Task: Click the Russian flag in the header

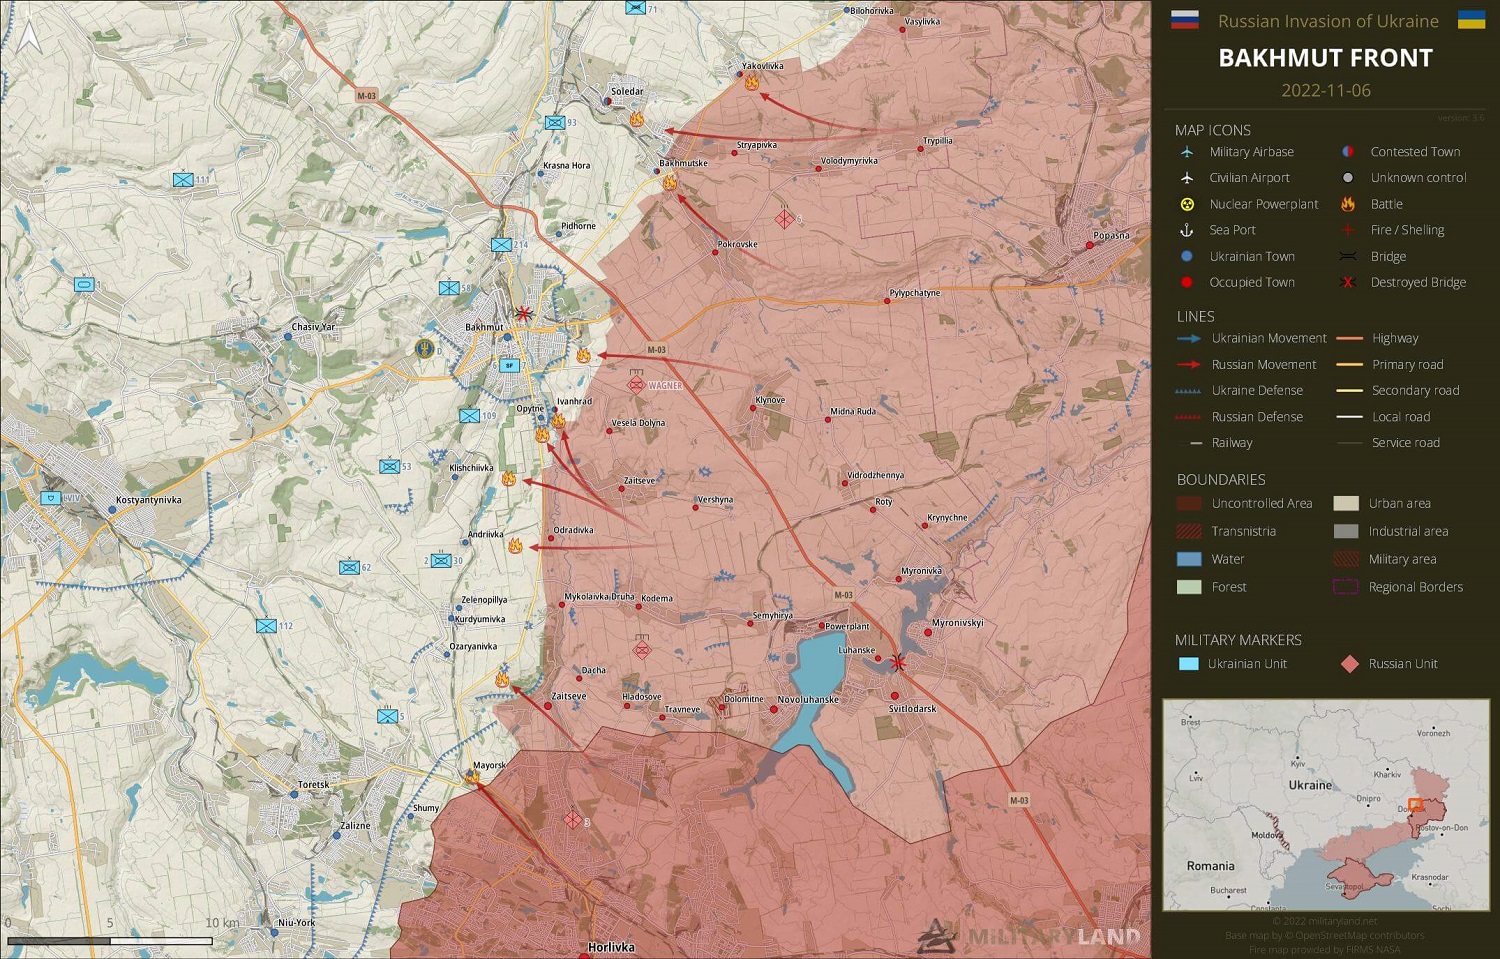Action: [1184, 20]
